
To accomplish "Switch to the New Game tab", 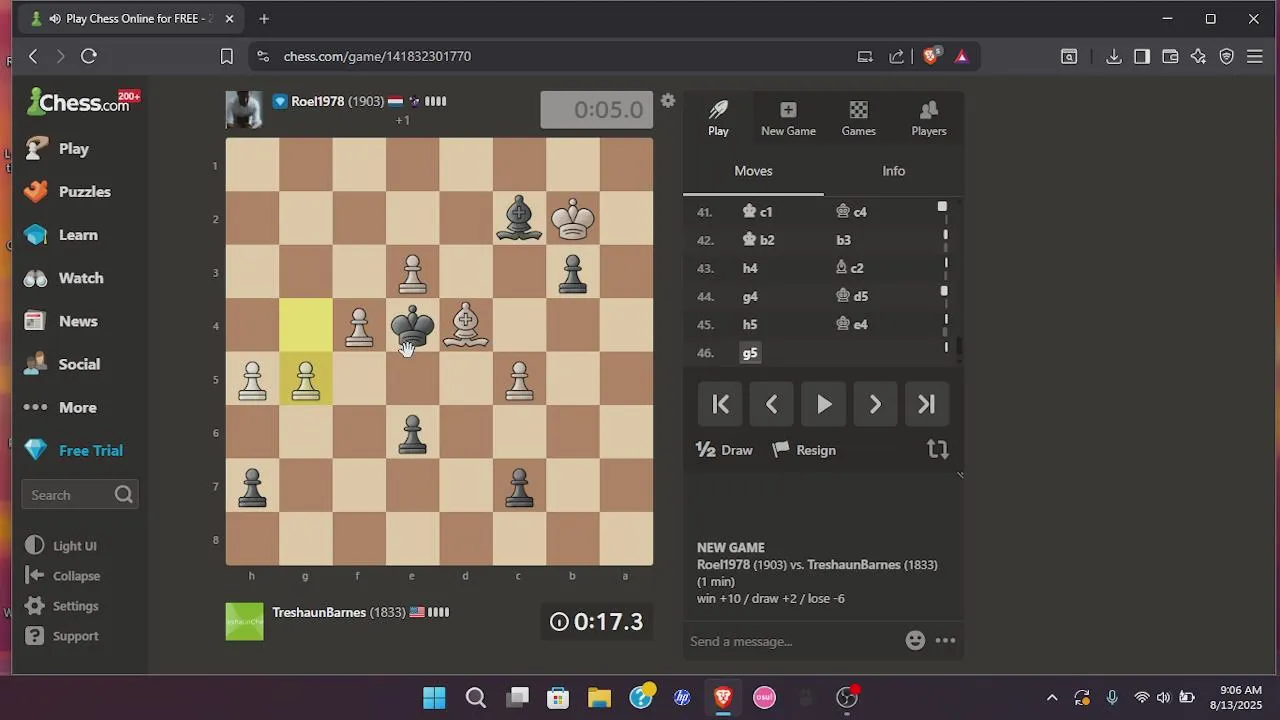I will [788, 118].
